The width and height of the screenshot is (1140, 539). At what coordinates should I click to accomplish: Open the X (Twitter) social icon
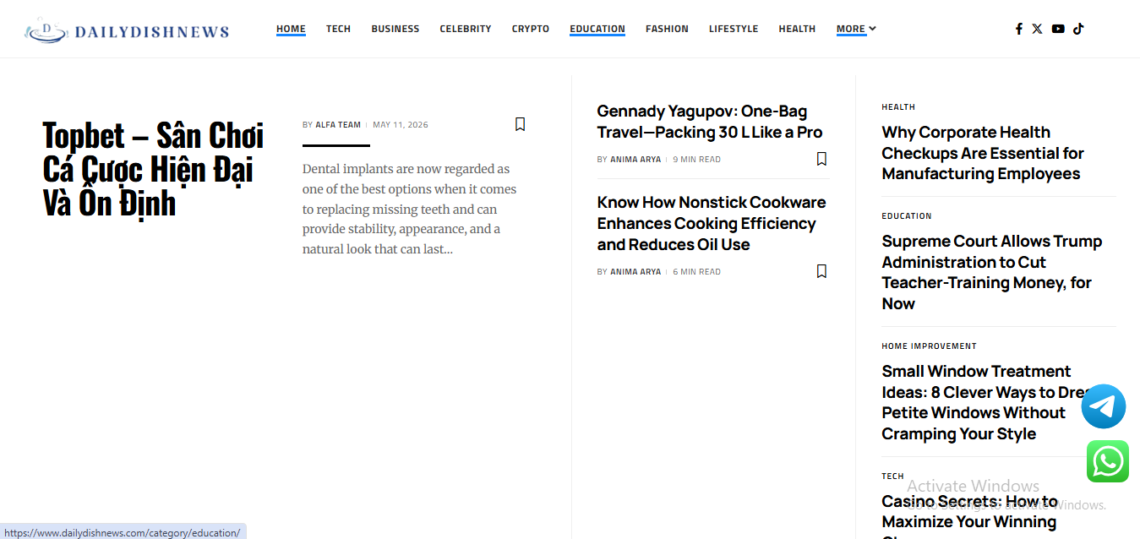coord(1037,29)
